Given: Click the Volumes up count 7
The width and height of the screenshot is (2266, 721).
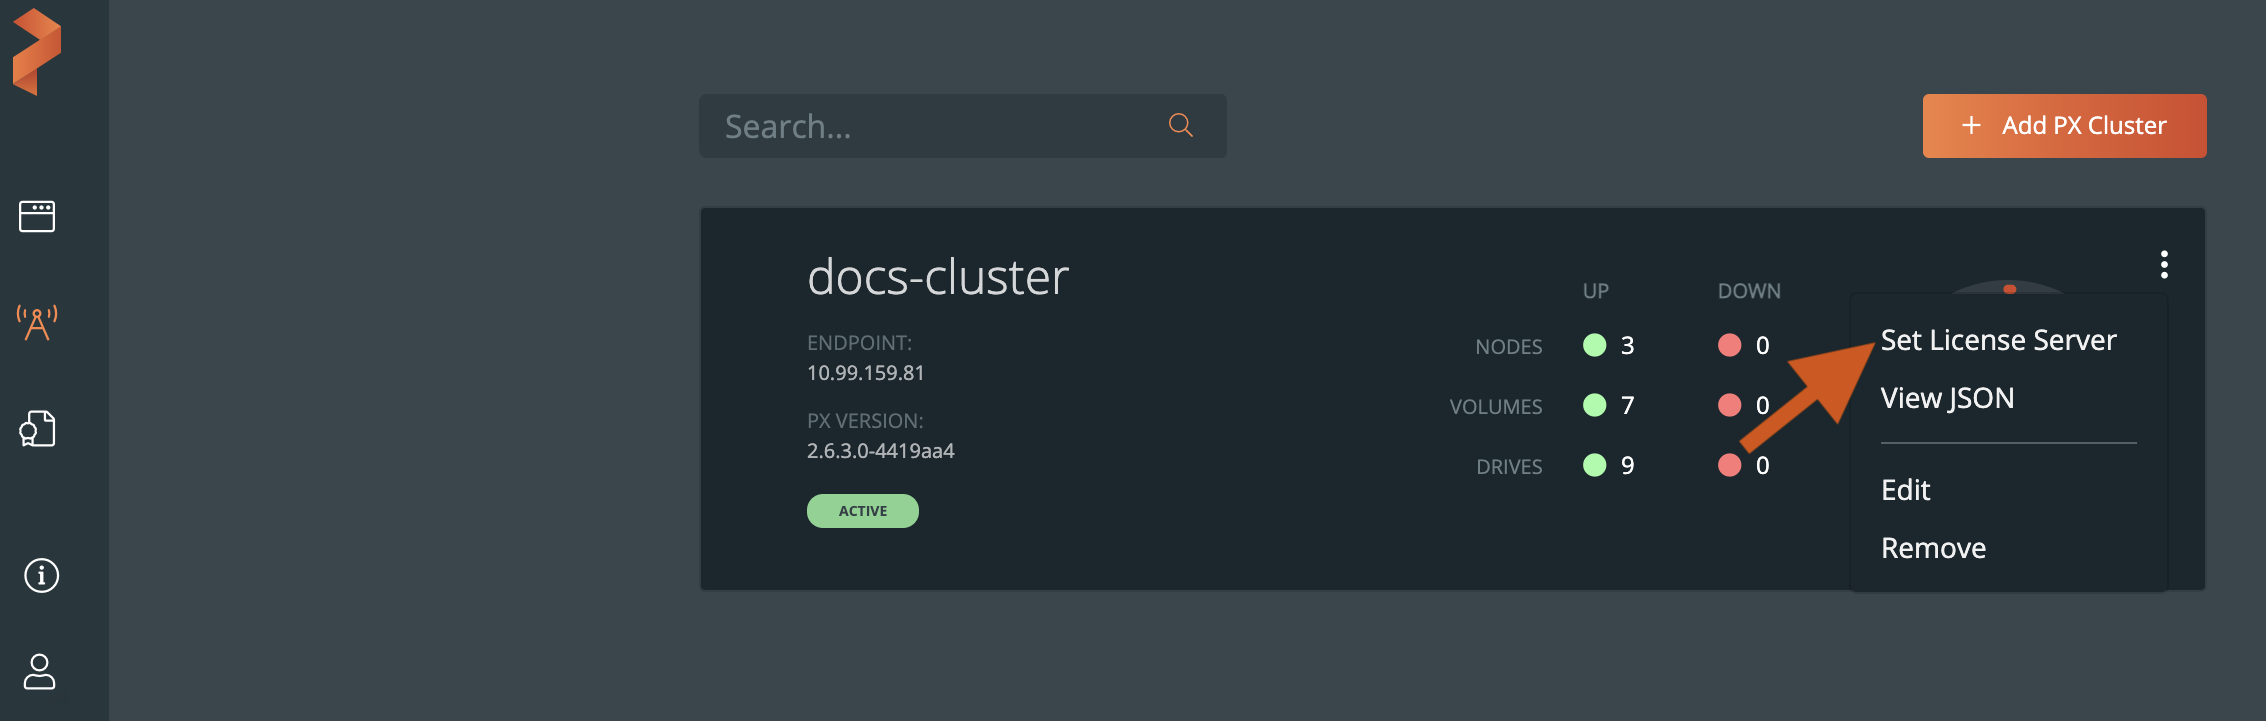Looking at the screenshot, I should pyautogui.click(x=1627, y=405).
